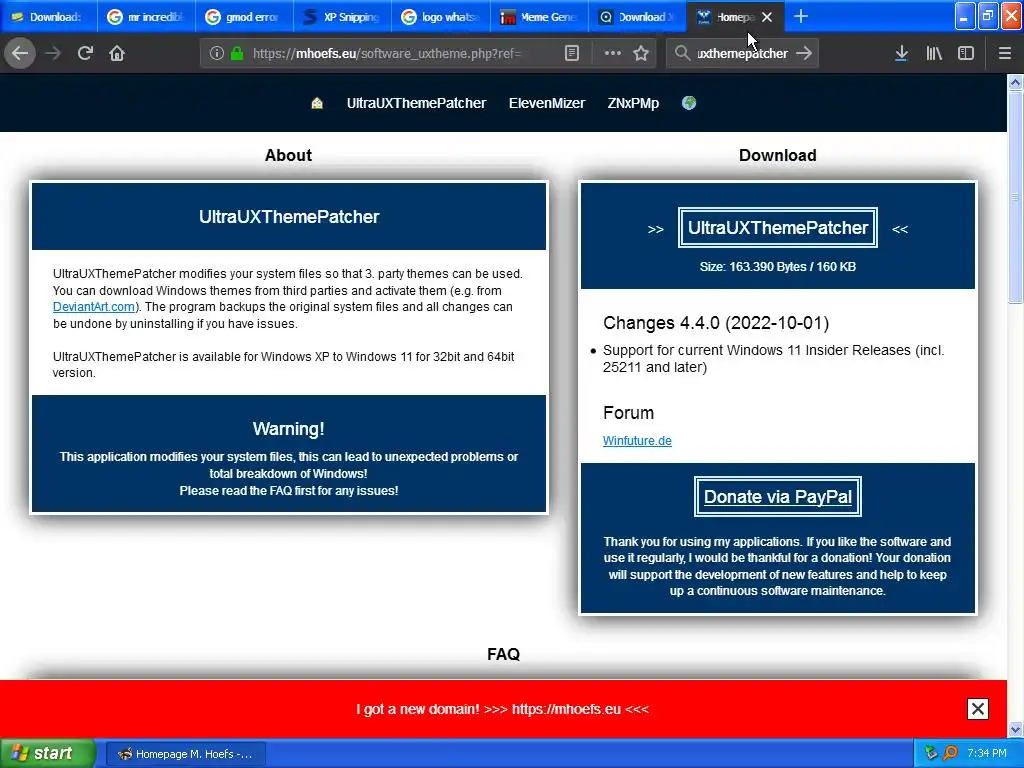Go back using the browser back arrow

point(20,53)
